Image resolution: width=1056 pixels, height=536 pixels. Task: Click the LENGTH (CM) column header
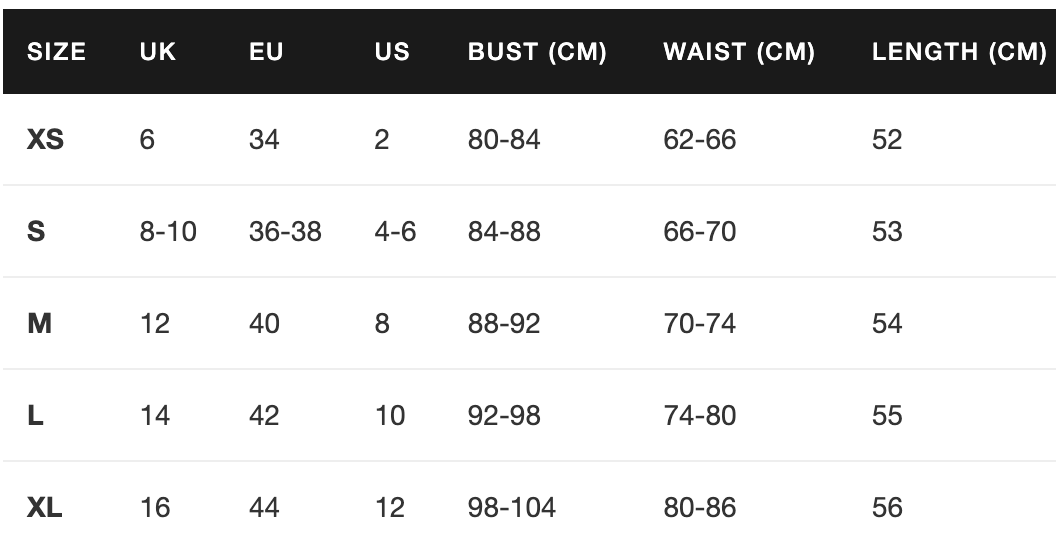pyautogui.click(x=958, y=53)
